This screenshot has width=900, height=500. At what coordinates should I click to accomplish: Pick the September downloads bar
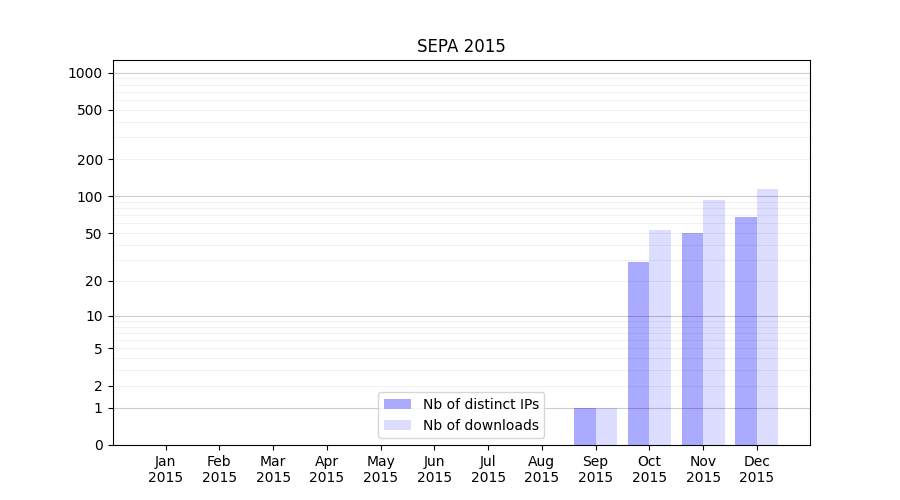(606, 426)
